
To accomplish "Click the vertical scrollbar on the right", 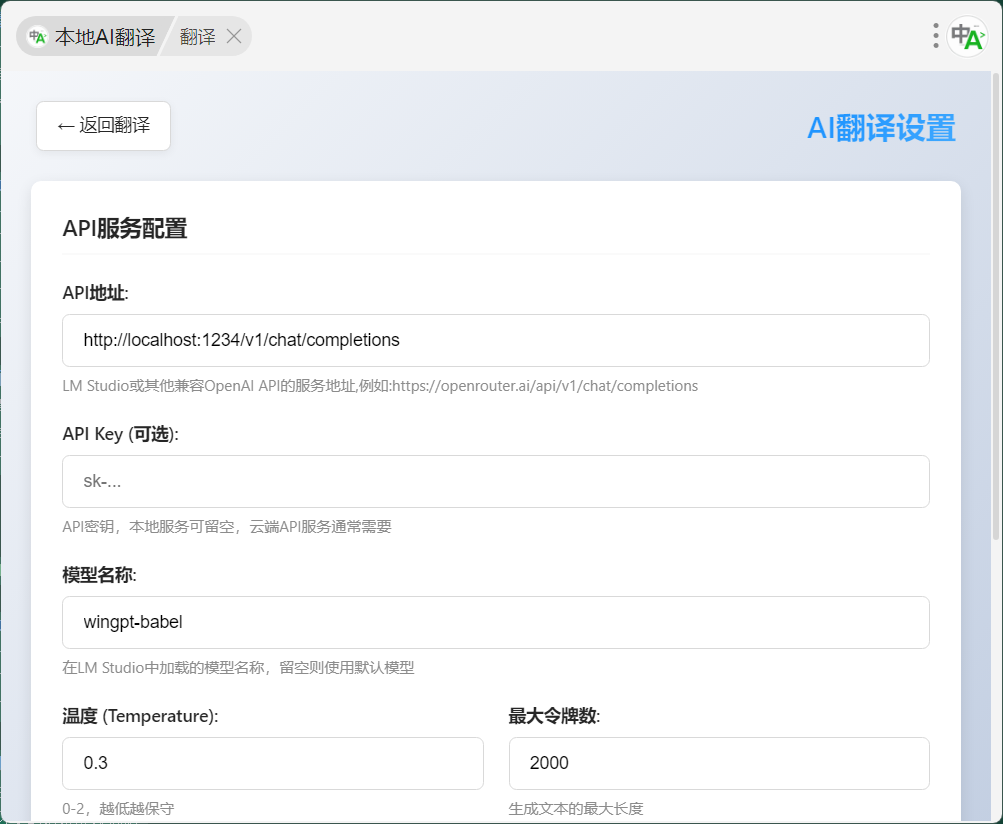I will pos(995,300).
